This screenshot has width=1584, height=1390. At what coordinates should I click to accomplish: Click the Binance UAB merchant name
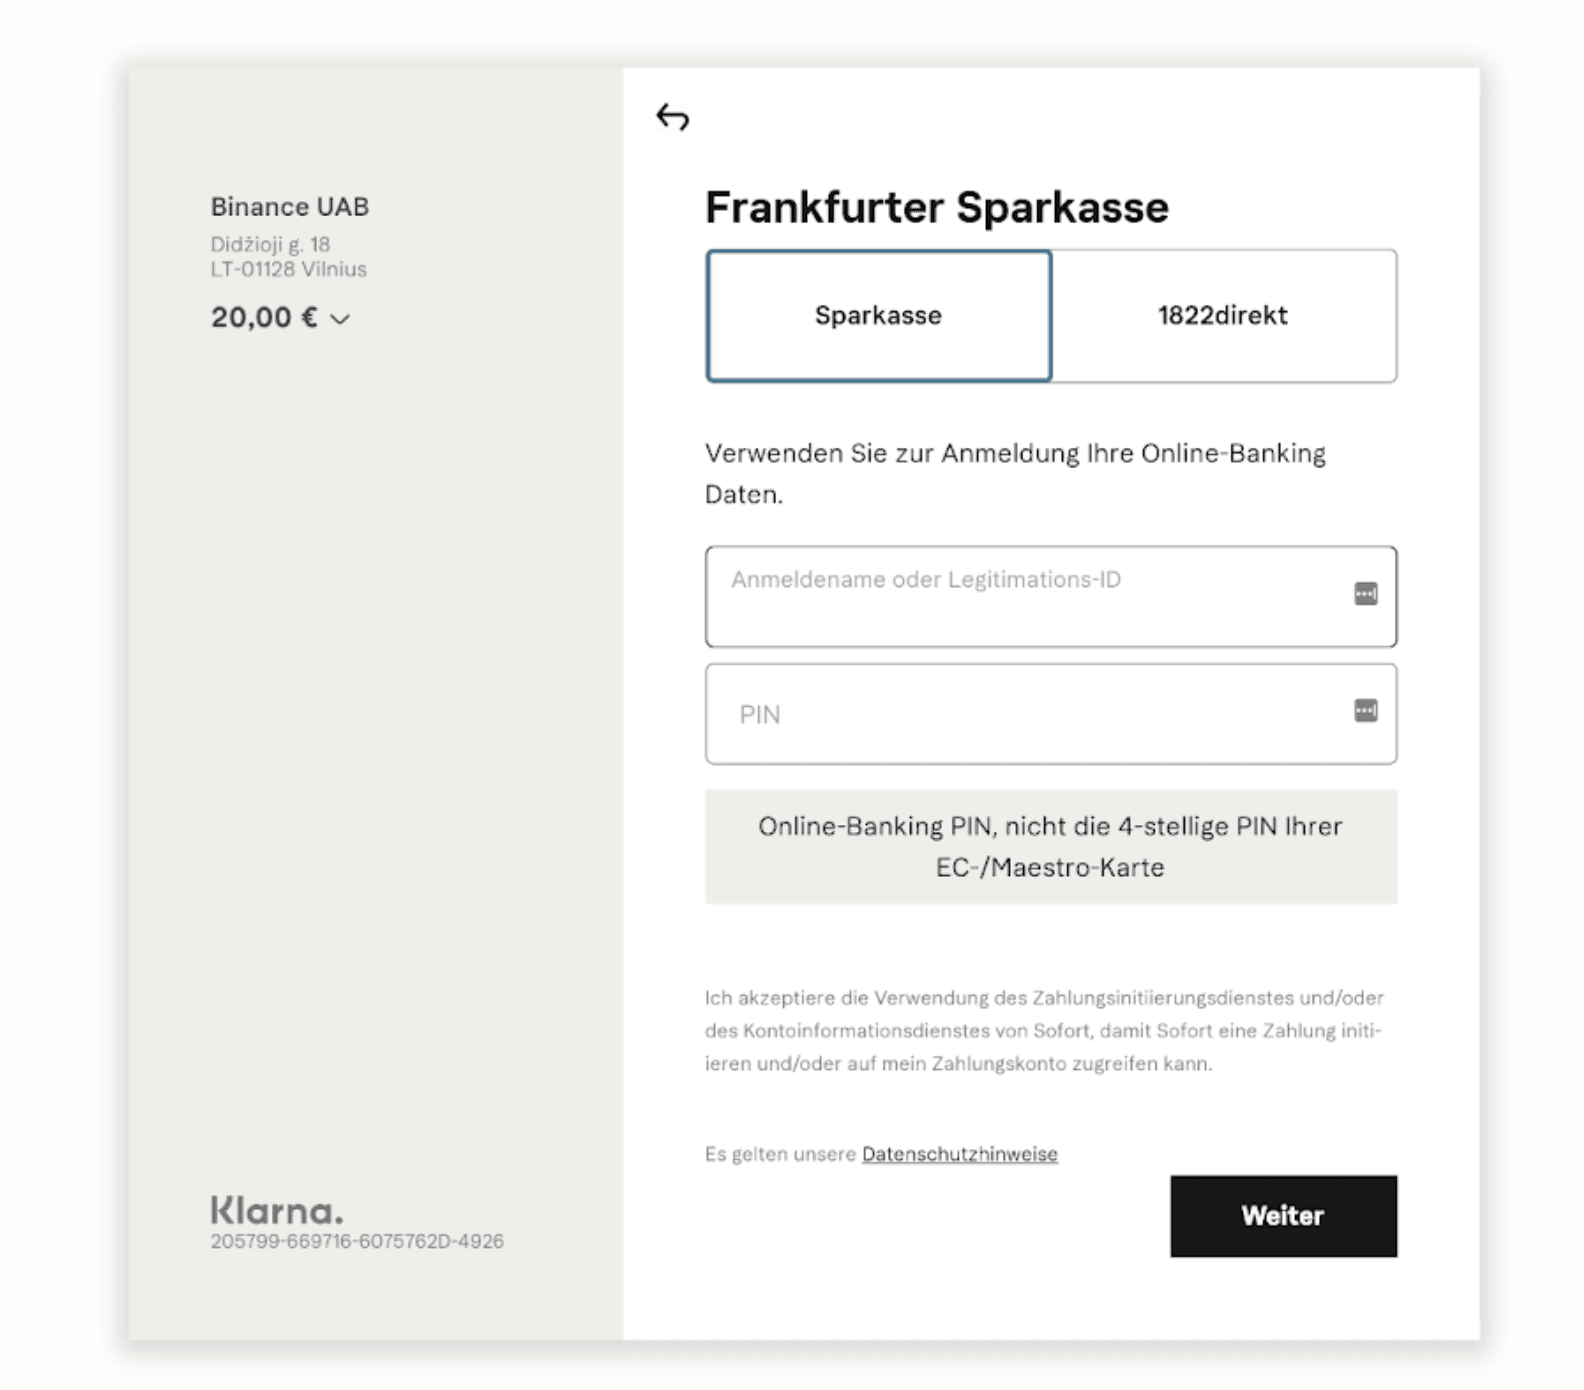290,207
